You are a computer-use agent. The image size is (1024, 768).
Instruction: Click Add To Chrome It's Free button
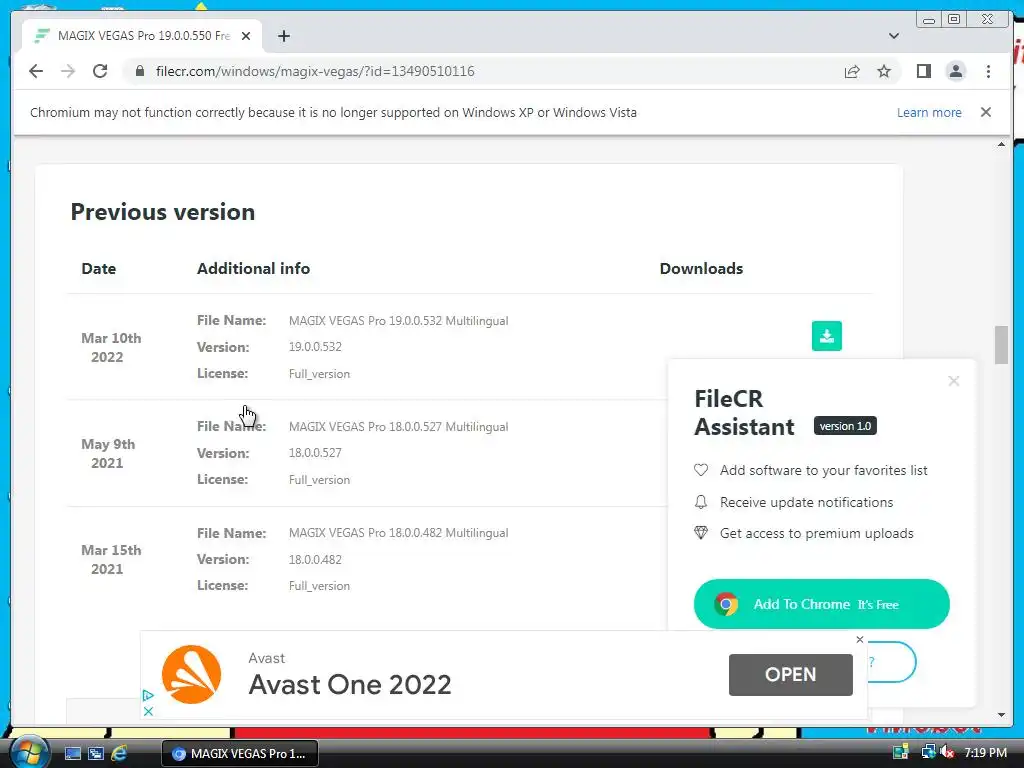click(x=821, y=604)
